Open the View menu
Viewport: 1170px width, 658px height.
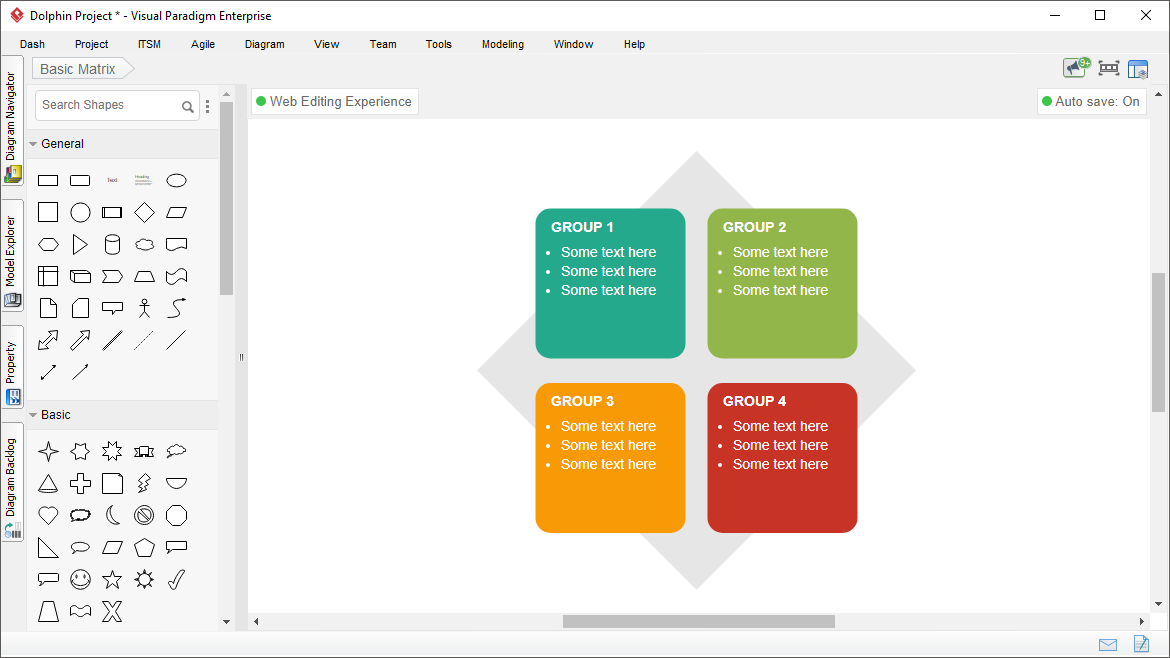[x=327, y=44]
